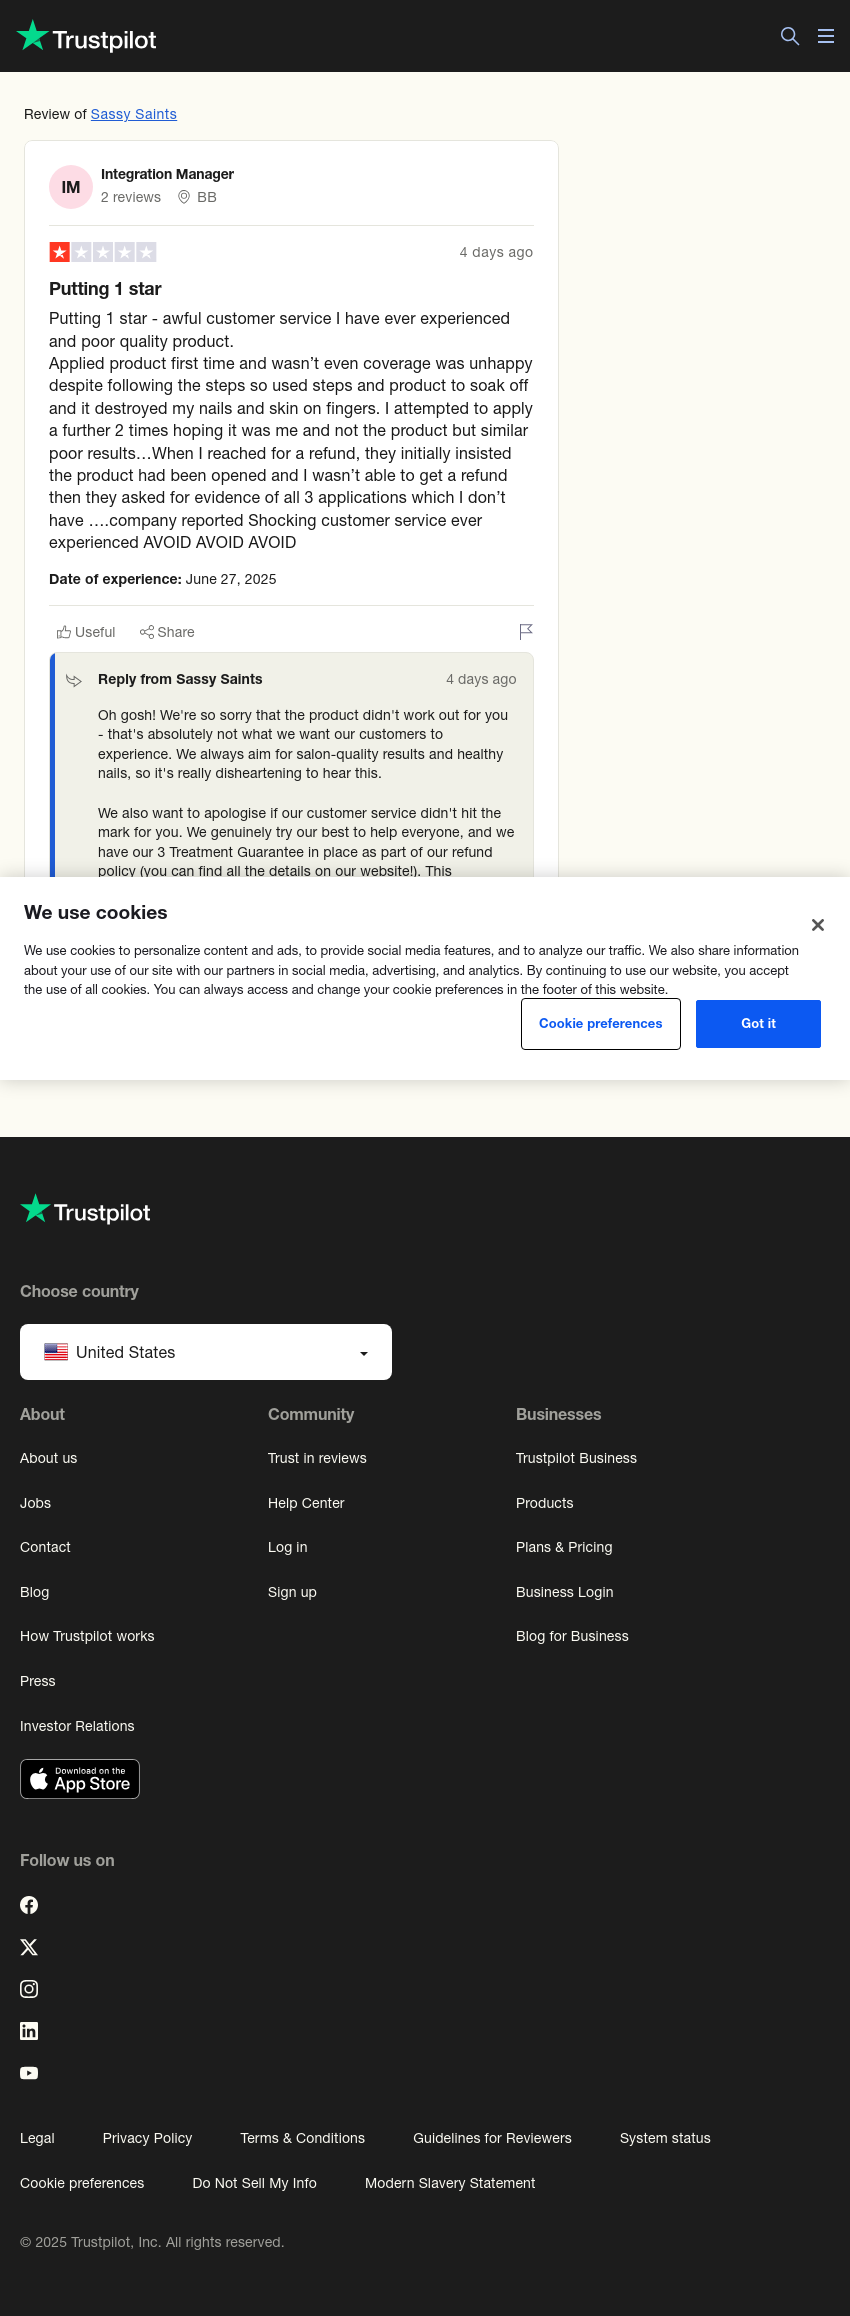Screen dimensions: 850x2316
Task: Open Terms & Conditions
Action: pos(302,2138)
